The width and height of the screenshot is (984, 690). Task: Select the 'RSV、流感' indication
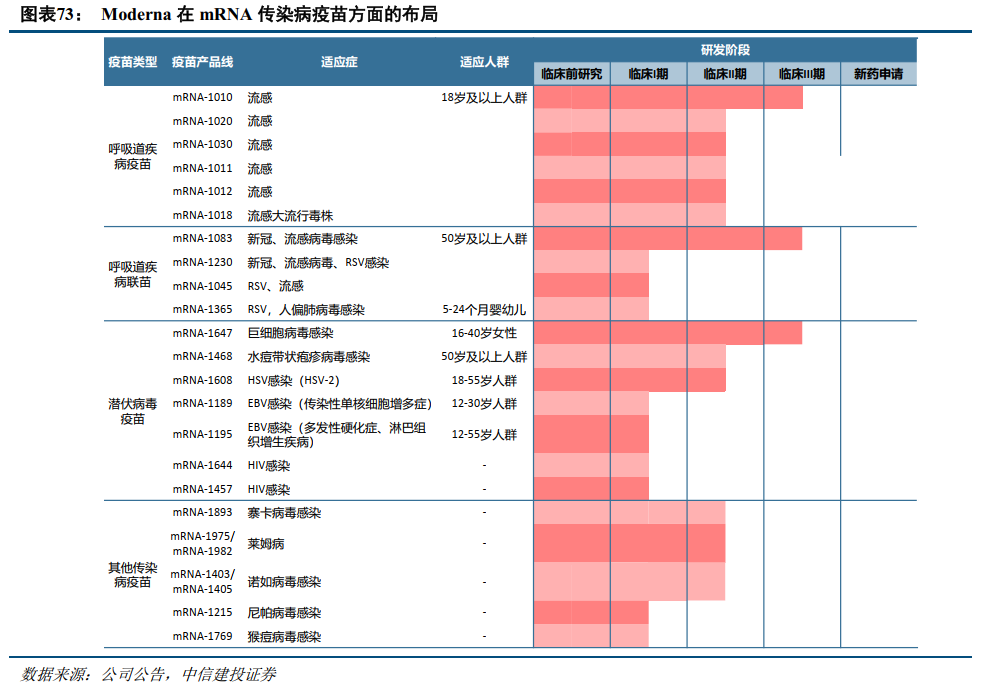click(x=275, y=286)
